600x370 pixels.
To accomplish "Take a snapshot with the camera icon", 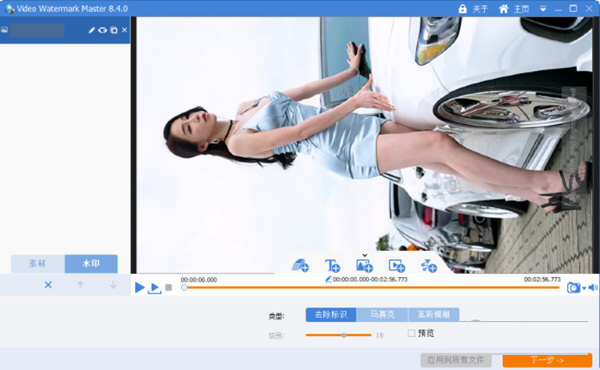I will [573, 287].
